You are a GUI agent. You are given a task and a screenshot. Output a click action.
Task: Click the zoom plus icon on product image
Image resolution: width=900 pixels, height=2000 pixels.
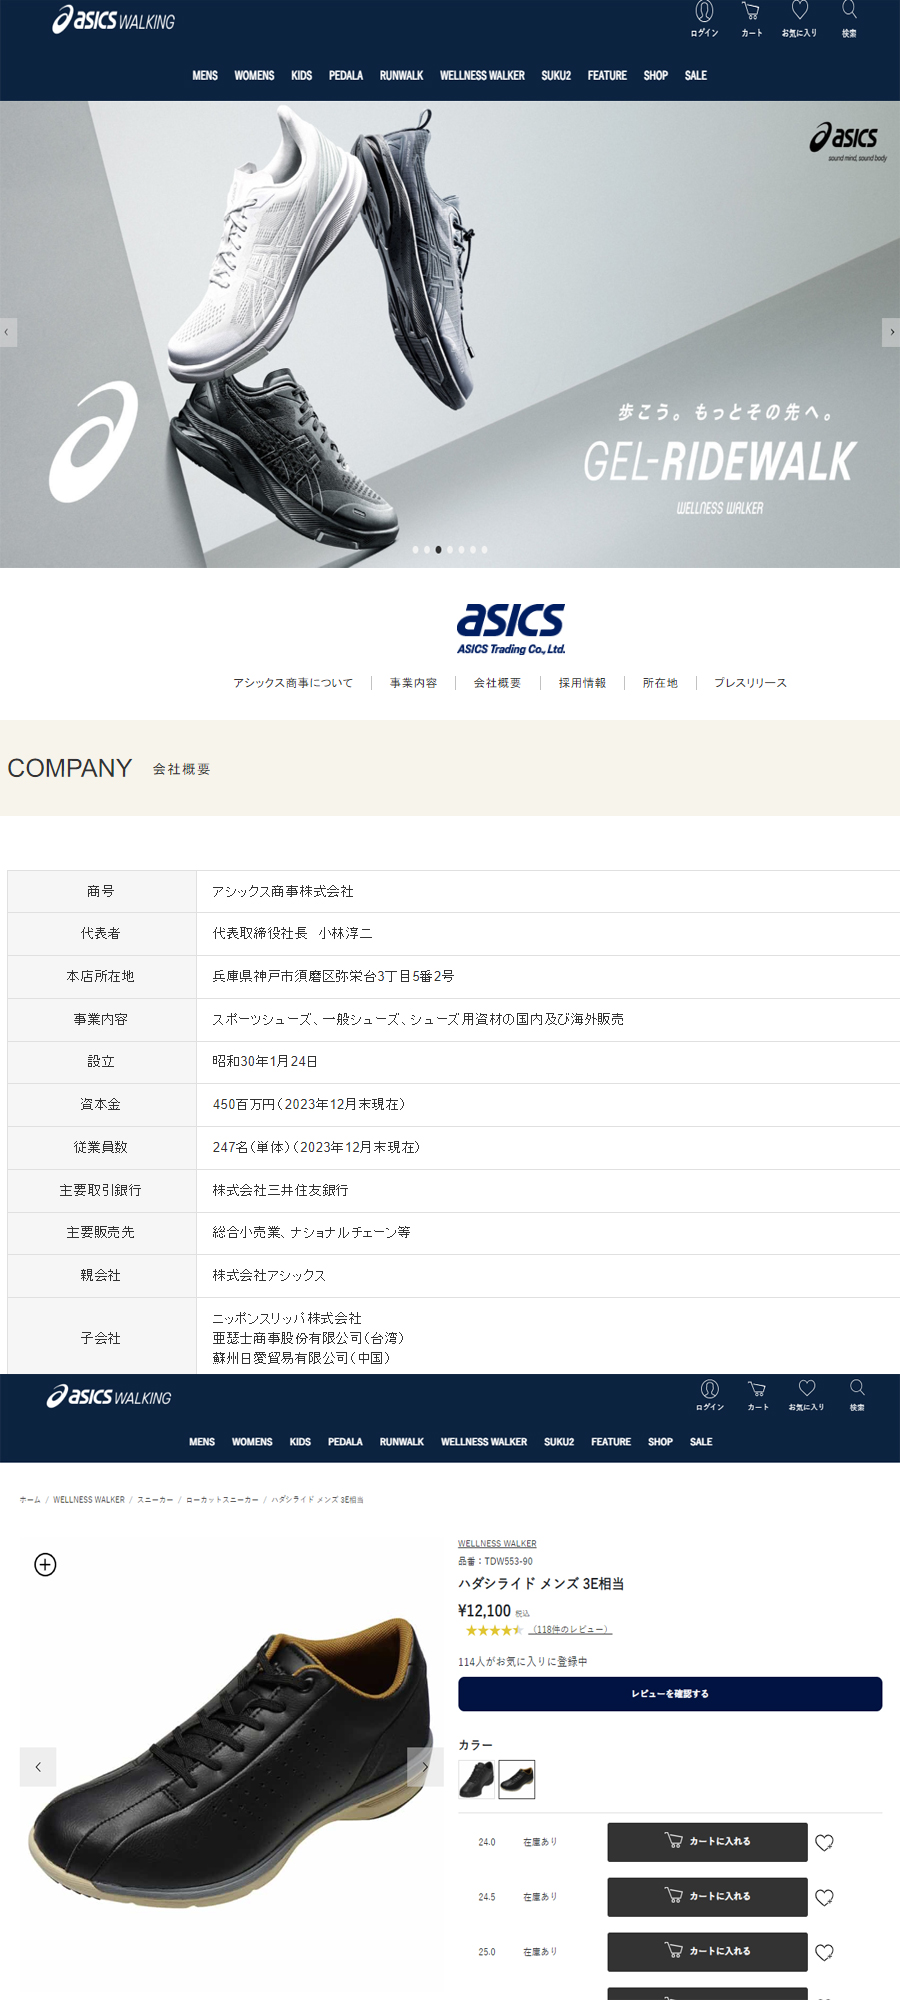point(45,1565)
